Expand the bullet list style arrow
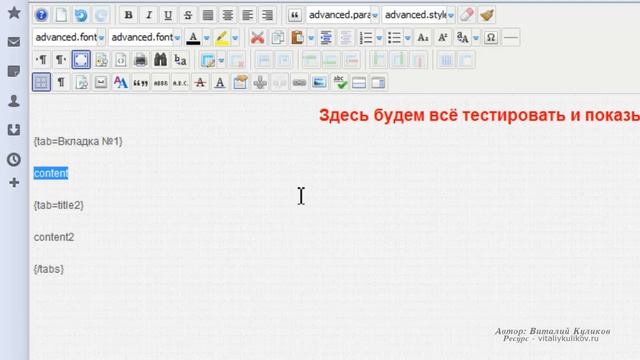This screenshot has height=360, width=640. coord(408,38)
